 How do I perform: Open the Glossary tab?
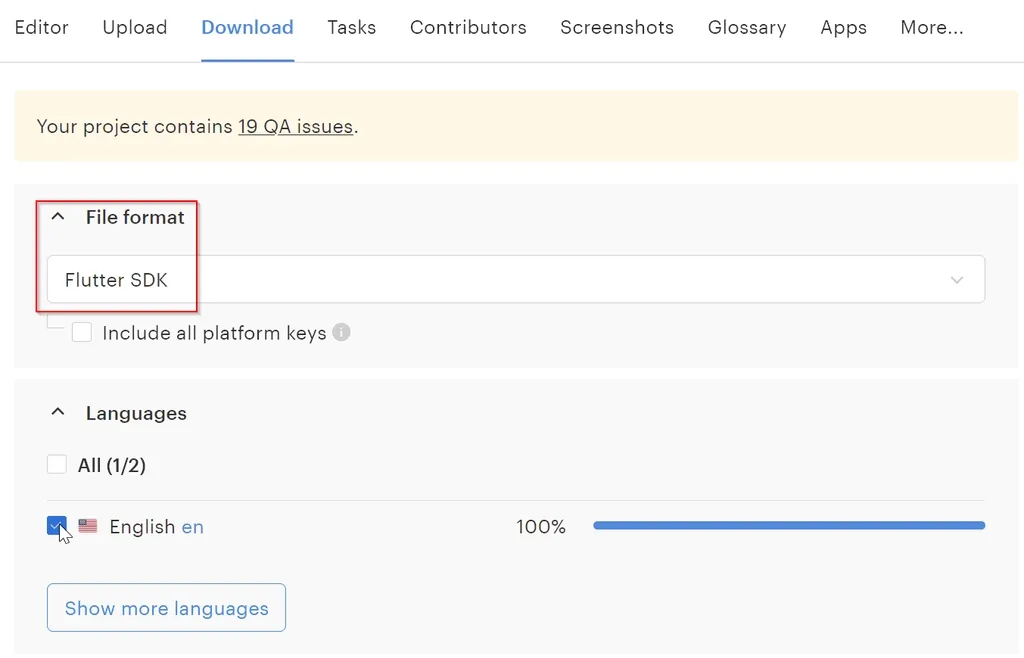[747, 28]
